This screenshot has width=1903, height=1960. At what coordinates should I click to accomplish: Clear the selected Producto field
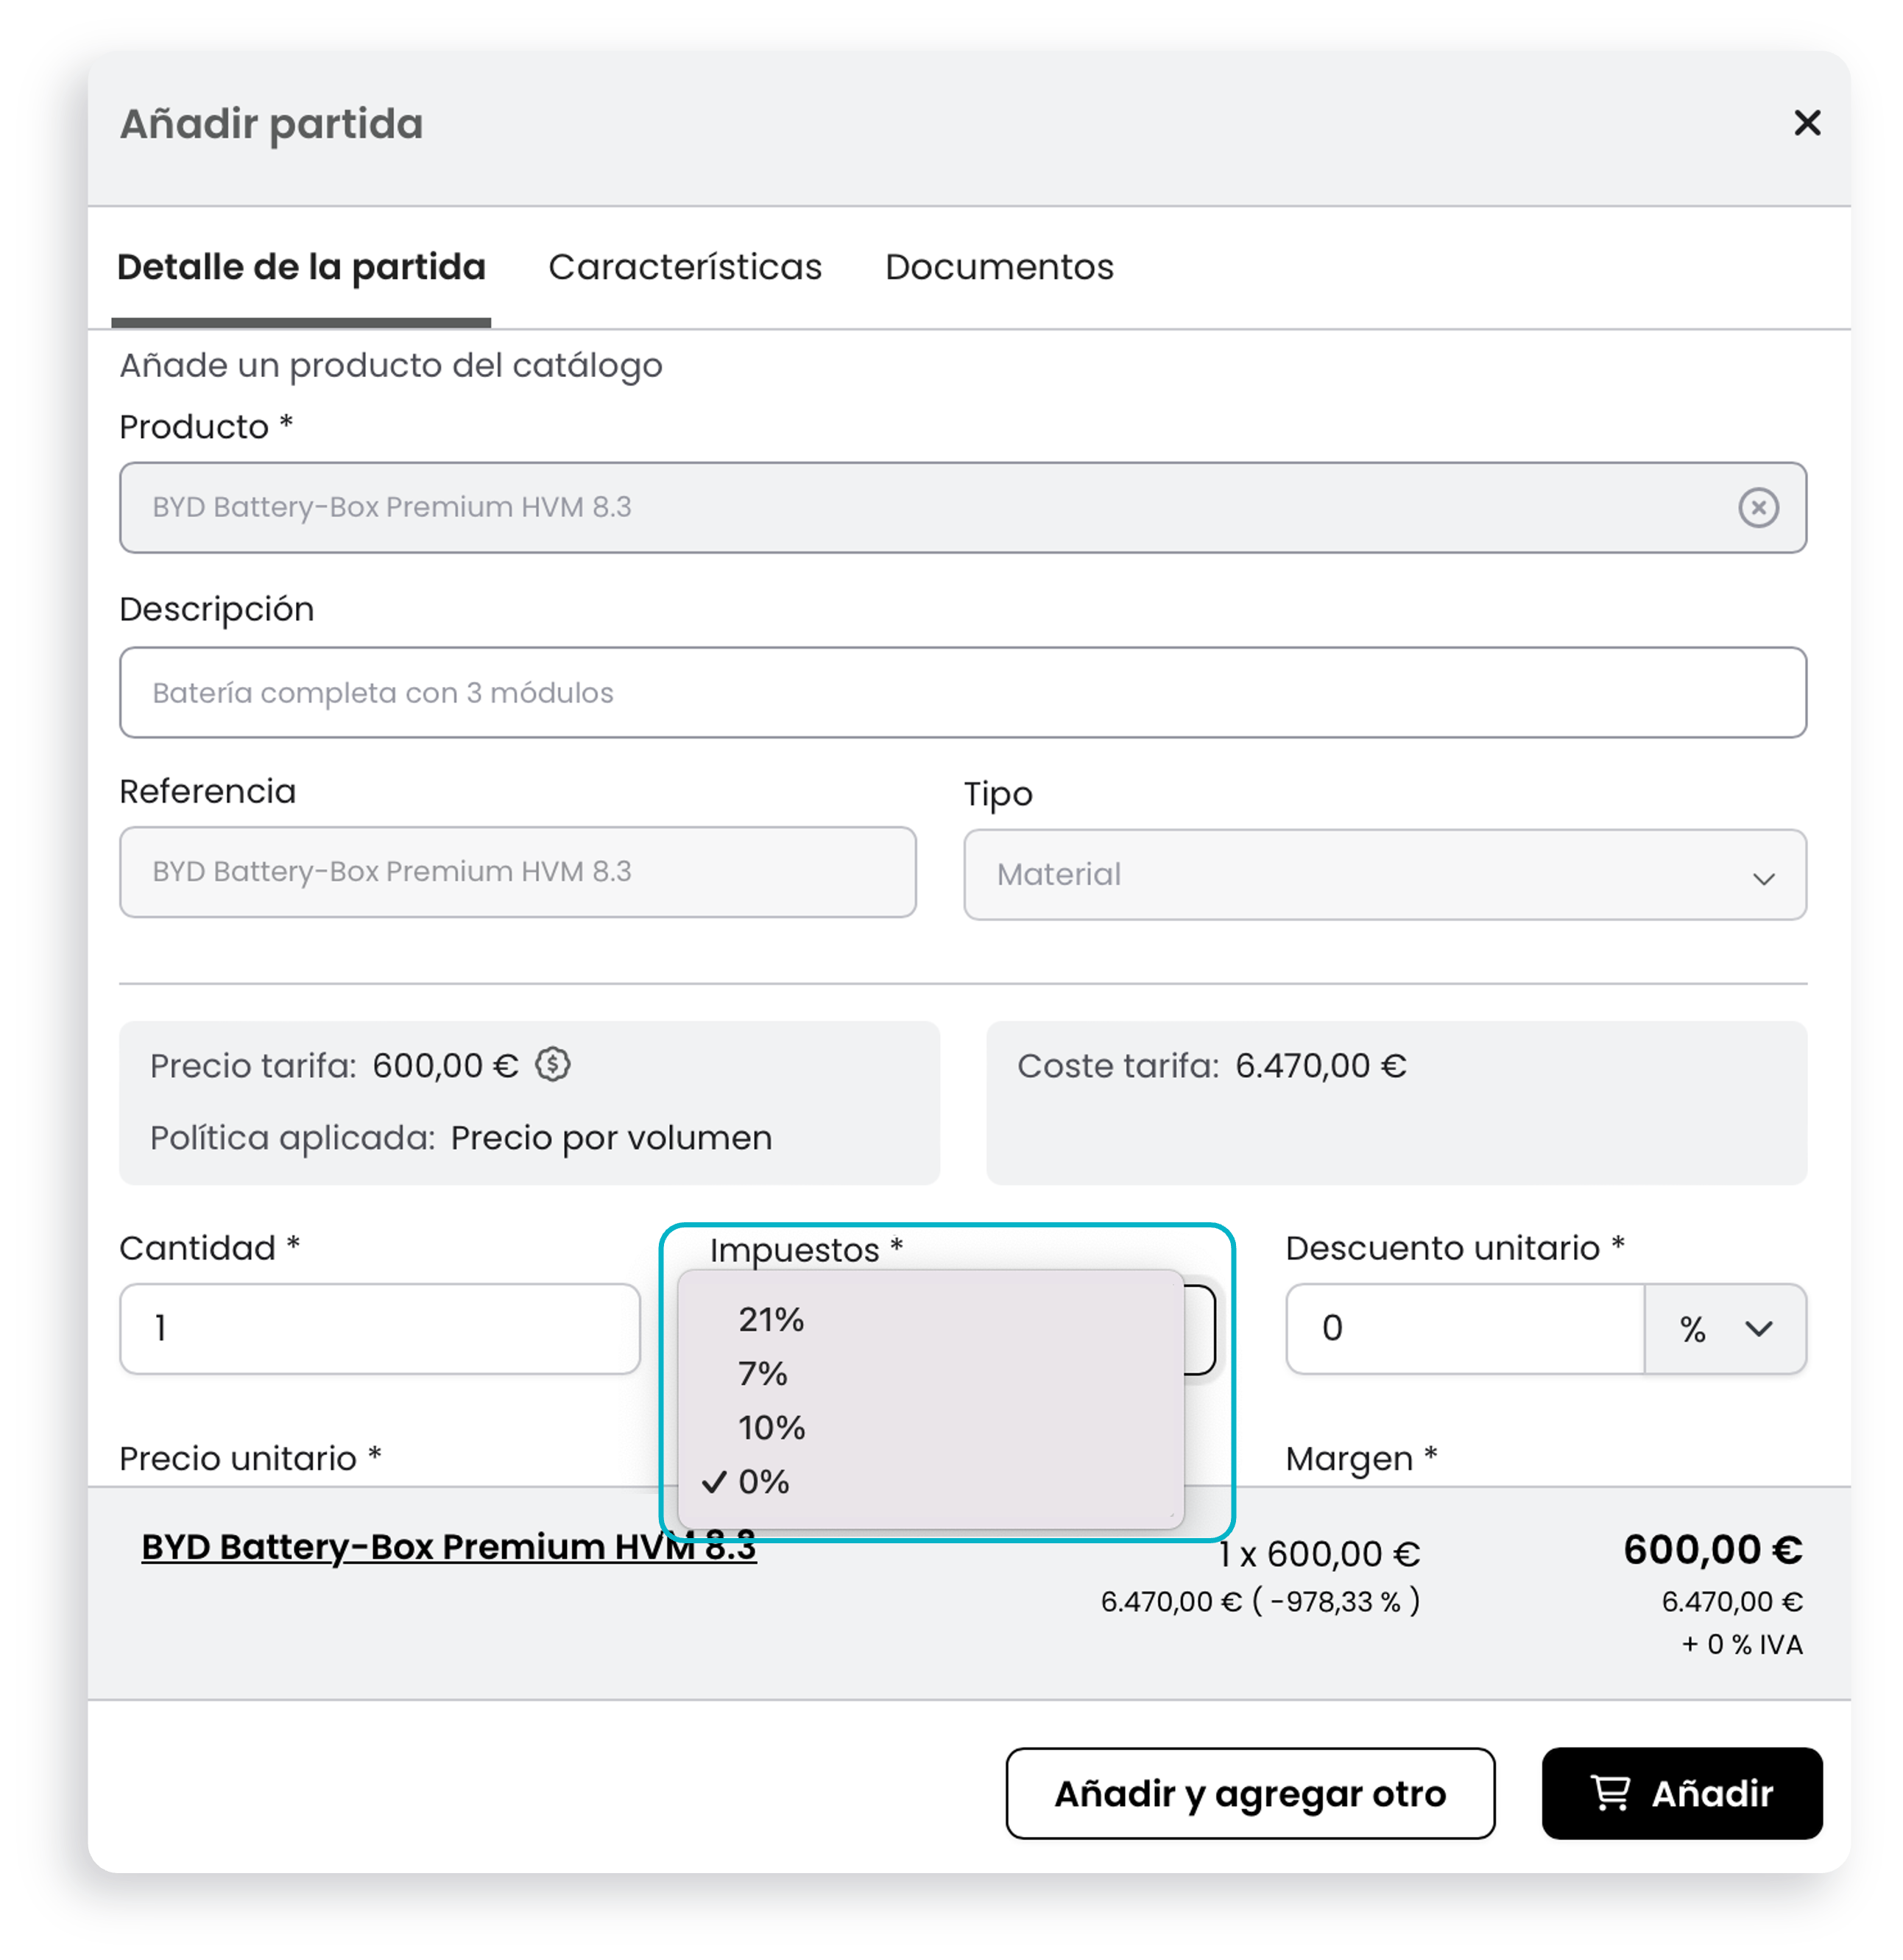[x=1757, y=507]
